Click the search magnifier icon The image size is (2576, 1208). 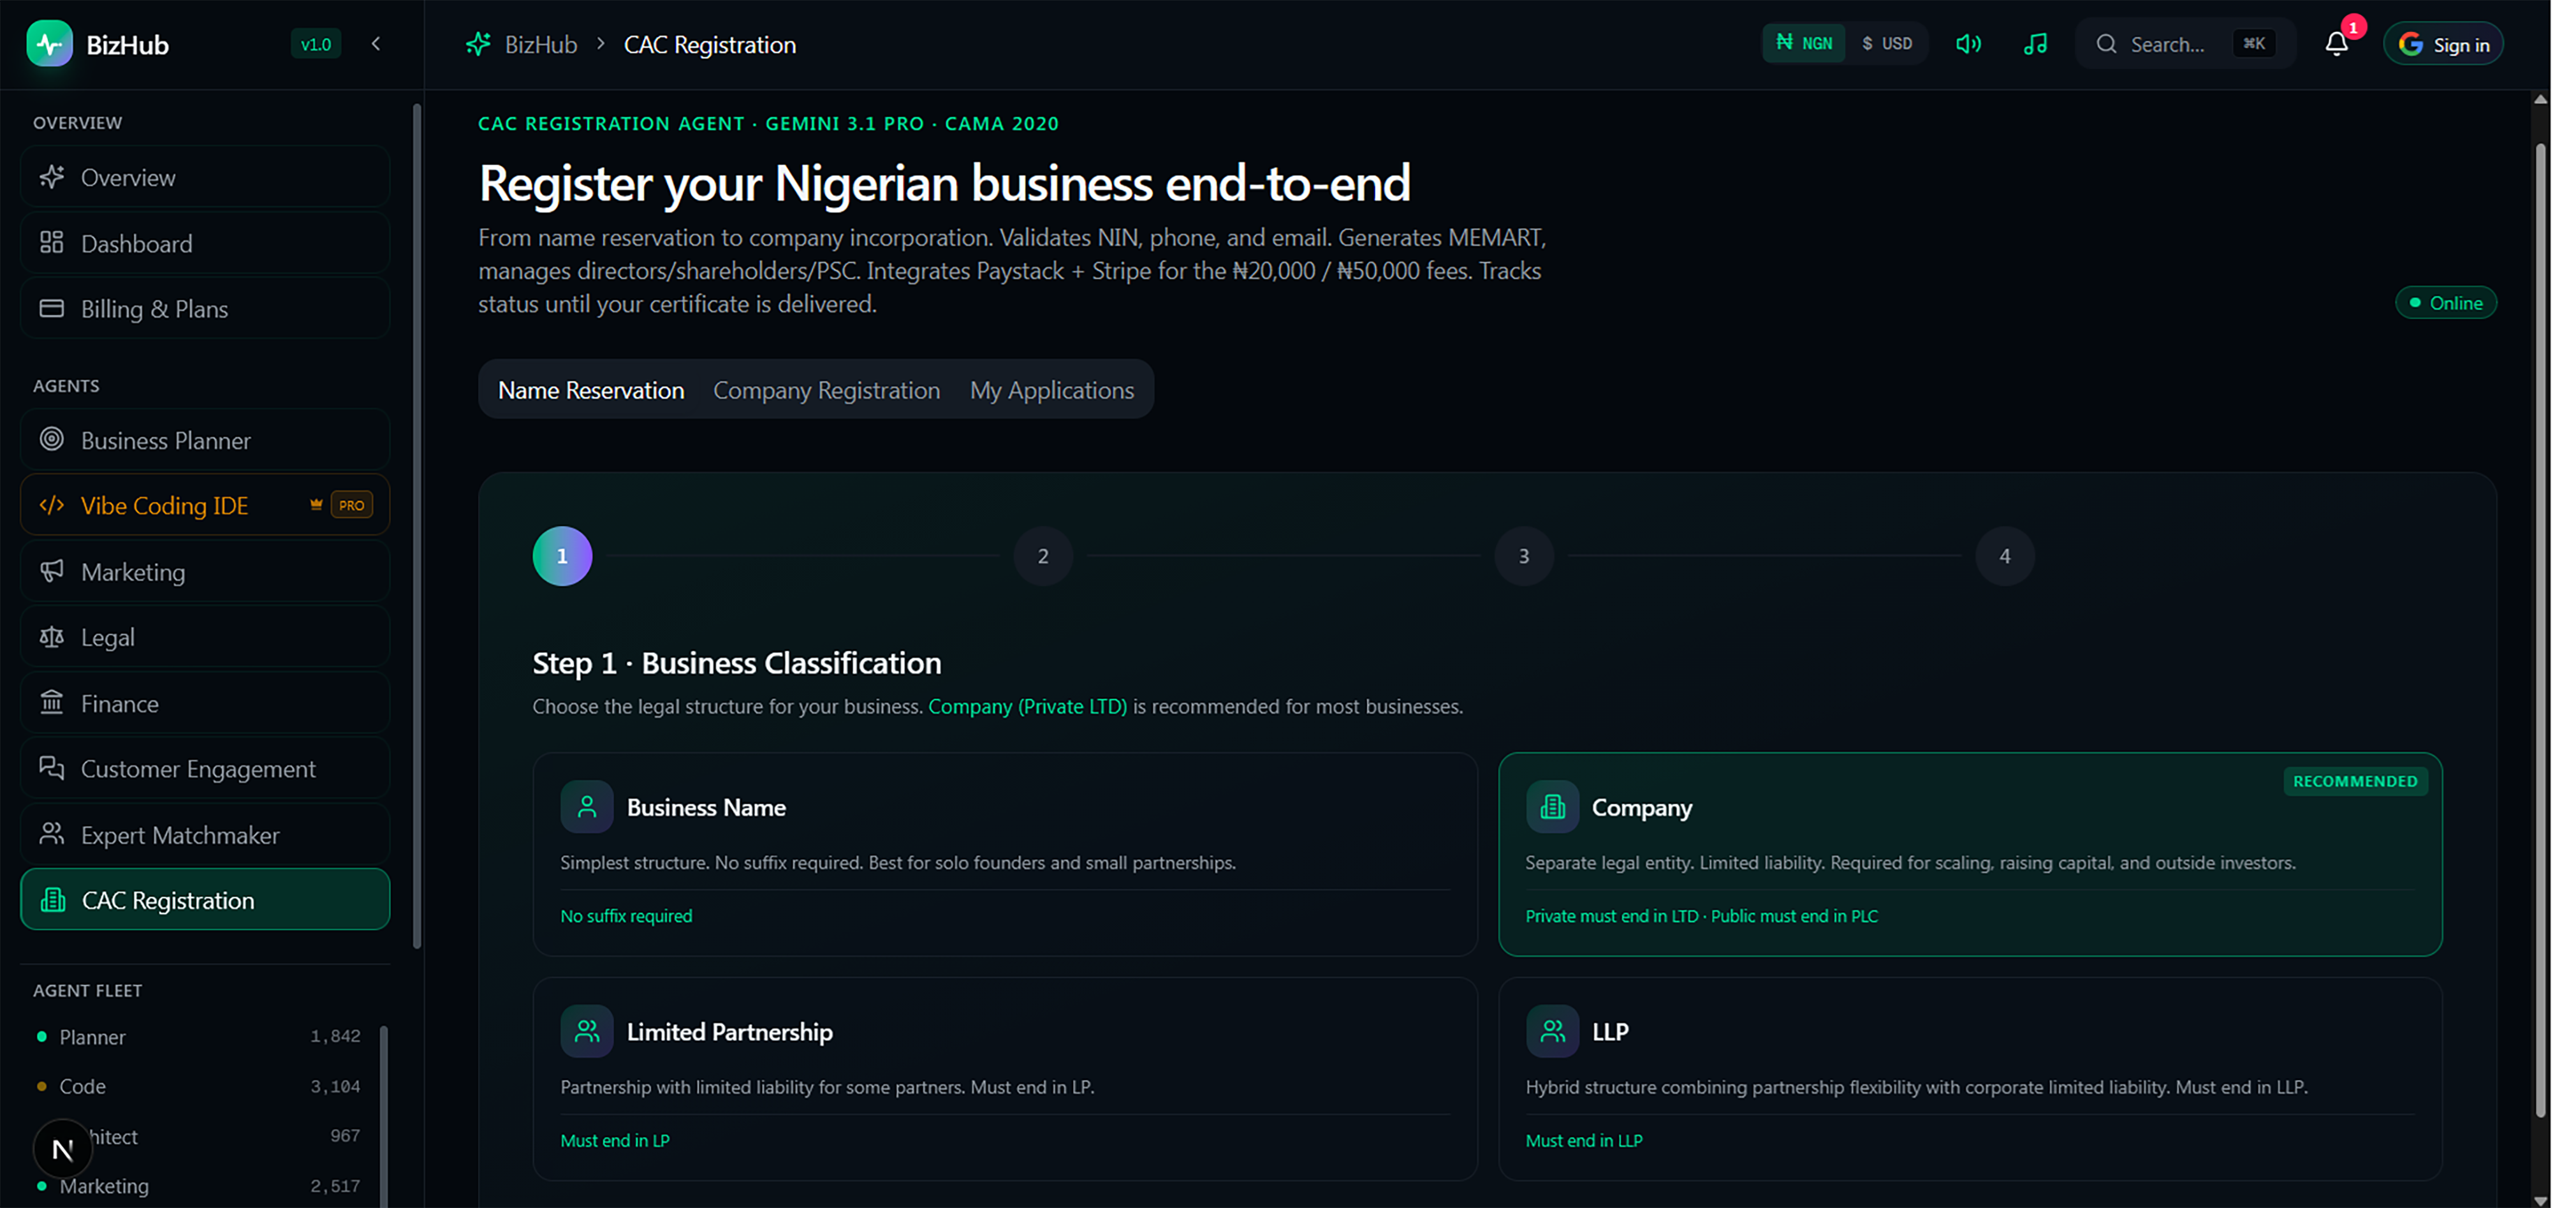[x=2106, y=44]
